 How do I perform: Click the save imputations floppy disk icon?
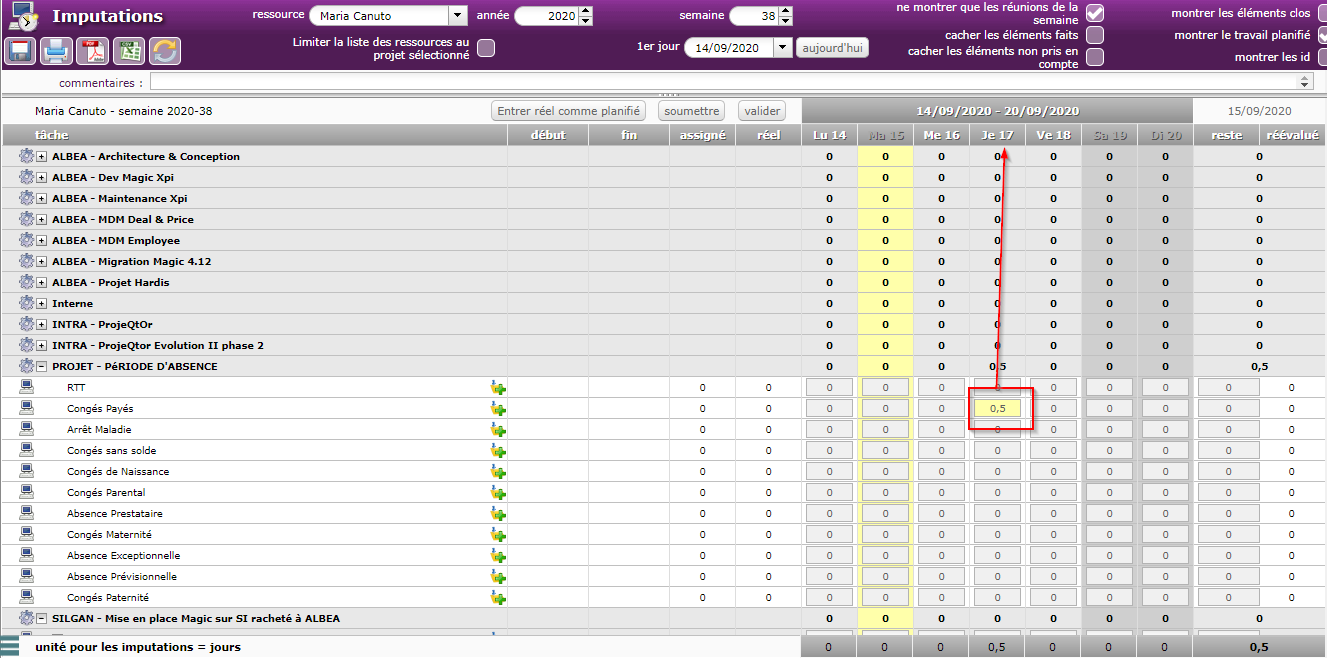[x=21, y=50]
